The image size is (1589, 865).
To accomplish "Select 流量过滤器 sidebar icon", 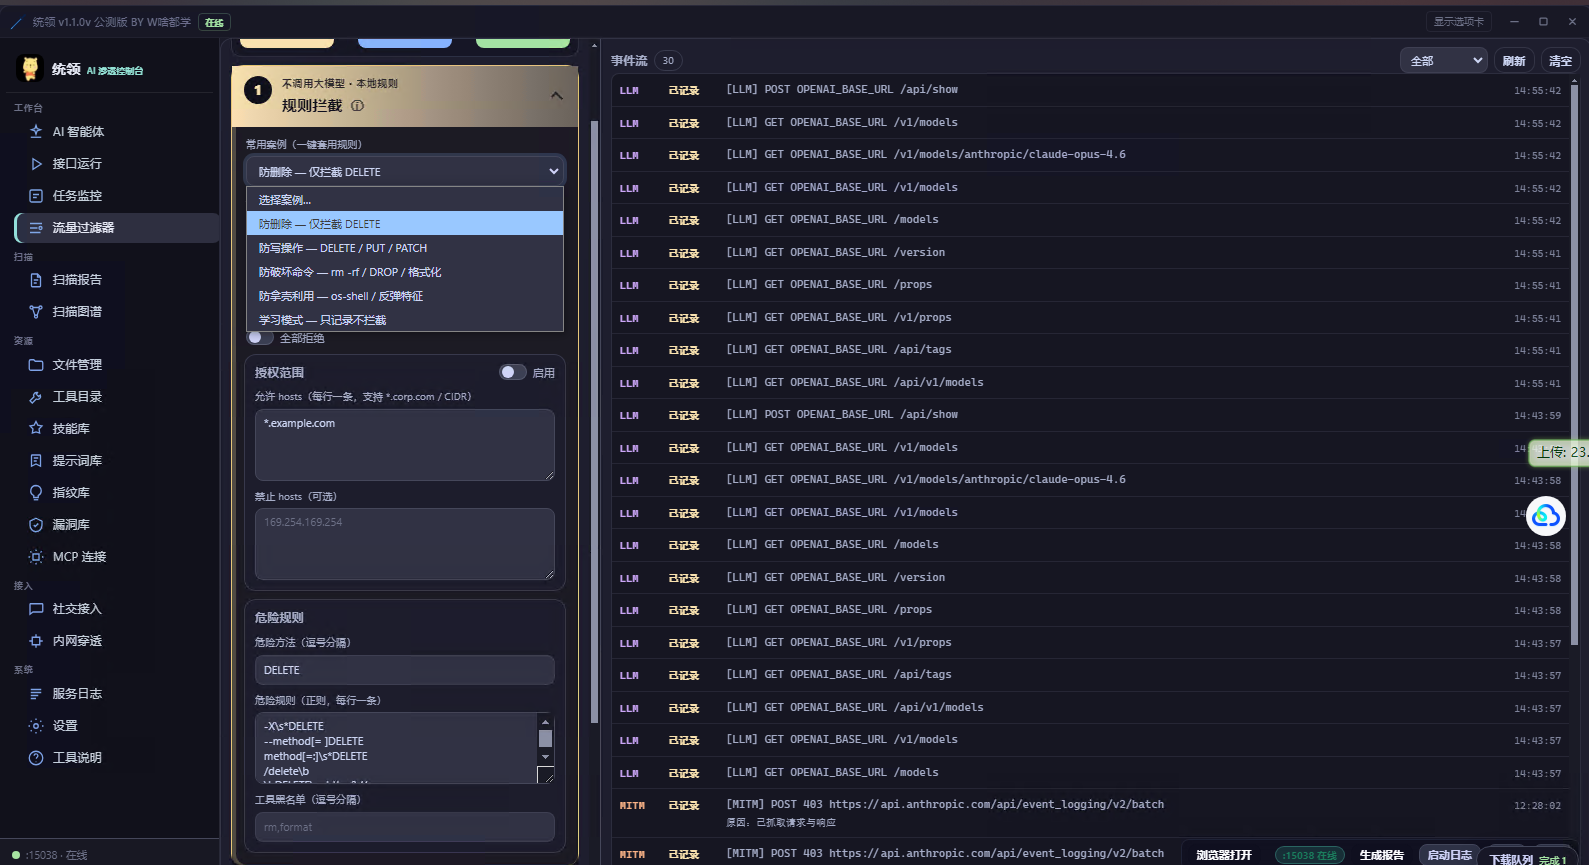I will (36, 227).
